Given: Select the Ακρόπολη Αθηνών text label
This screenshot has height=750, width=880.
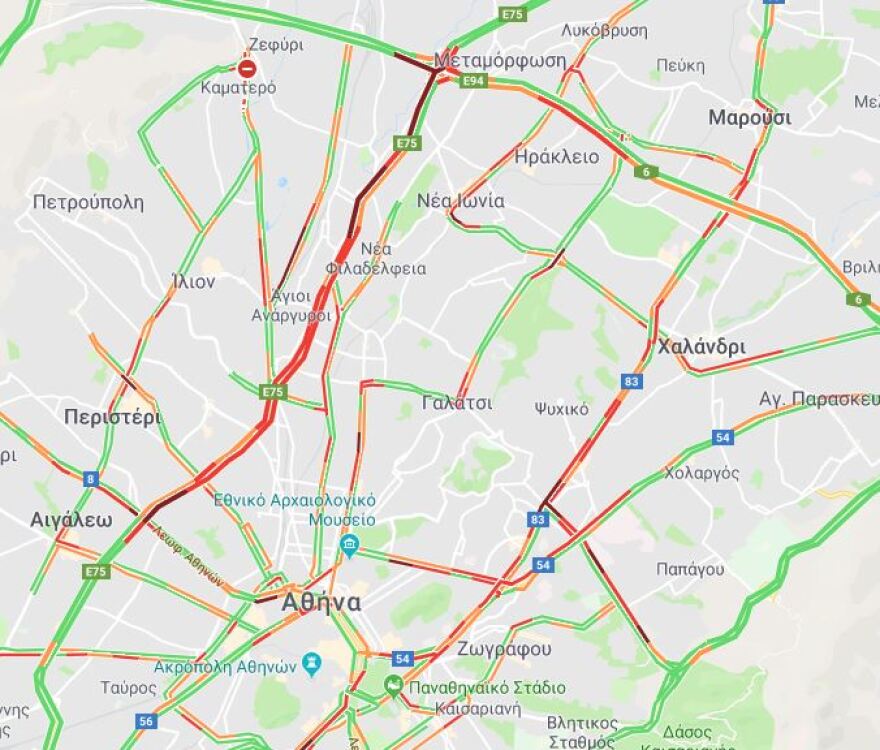Looking at the screenshot, I should click(x=225, y=667).
